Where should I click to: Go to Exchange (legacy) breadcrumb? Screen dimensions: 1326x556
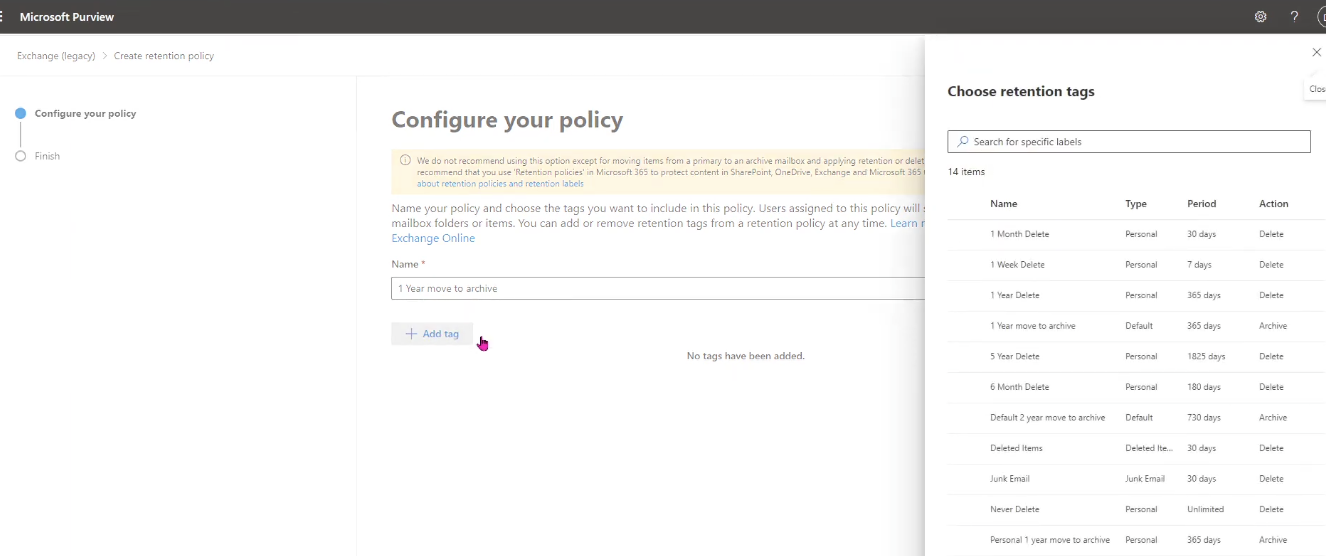click(56, 56)
